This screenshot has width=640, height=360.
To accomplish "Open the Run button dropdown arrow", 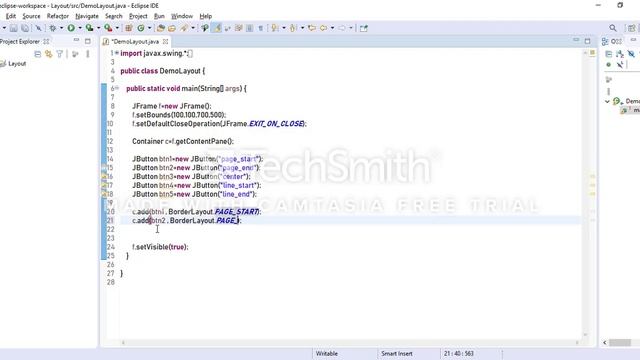I will [80, 28].
